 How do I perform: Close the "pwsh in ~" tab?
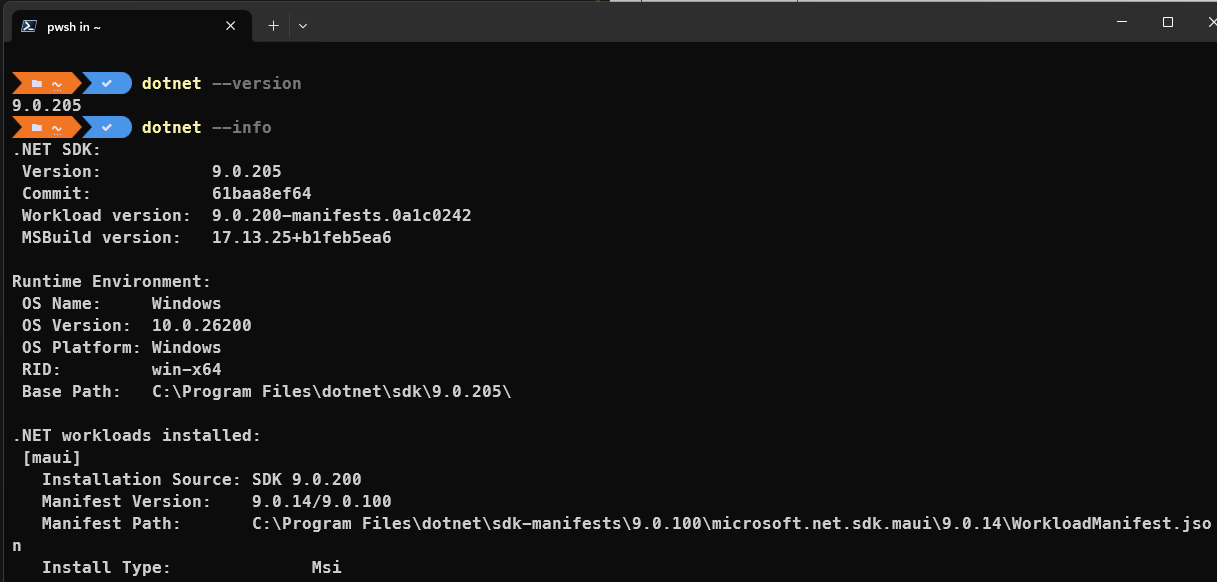pyautogui.click(x=231, y=27)
